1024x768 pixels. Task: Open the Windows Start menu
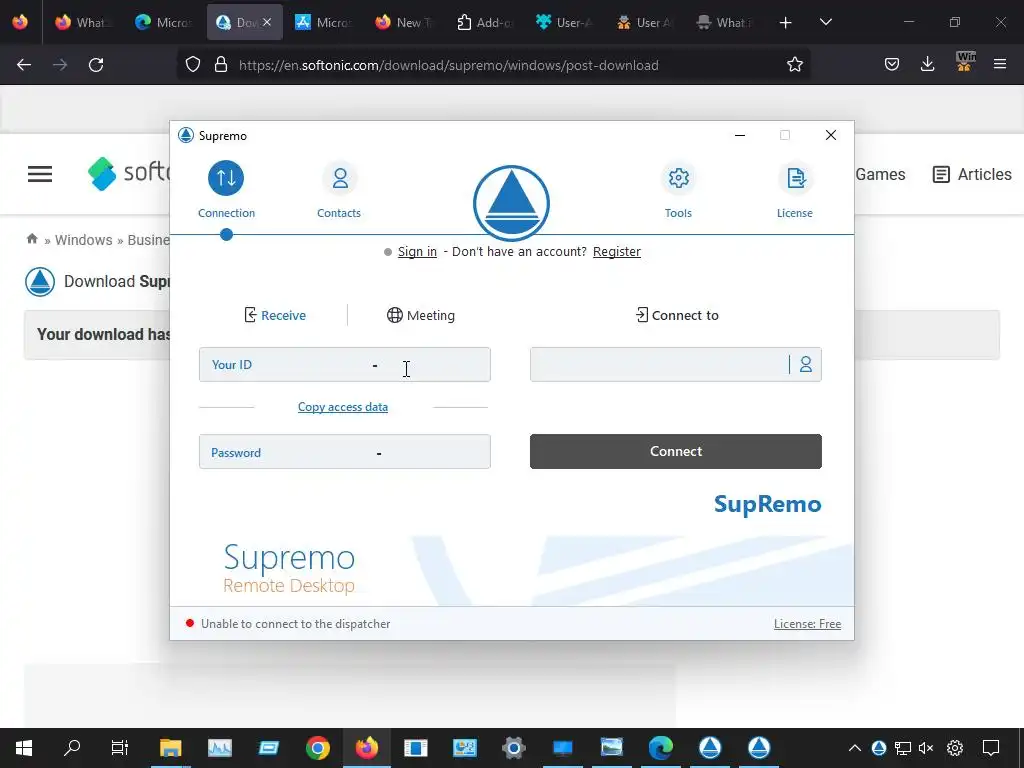(x=24, y=748)
